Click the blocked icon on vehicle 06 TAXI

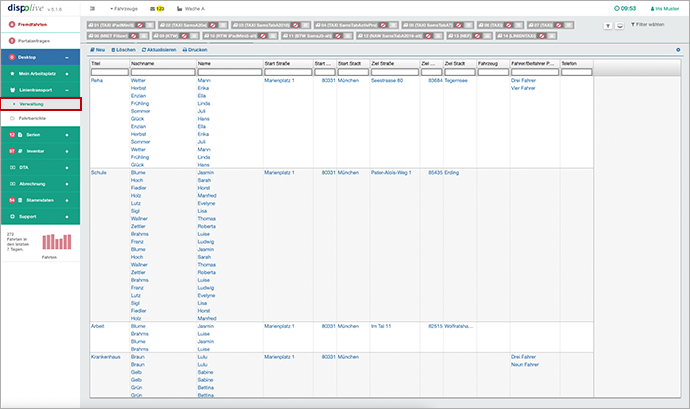click(x=509, y=26)
